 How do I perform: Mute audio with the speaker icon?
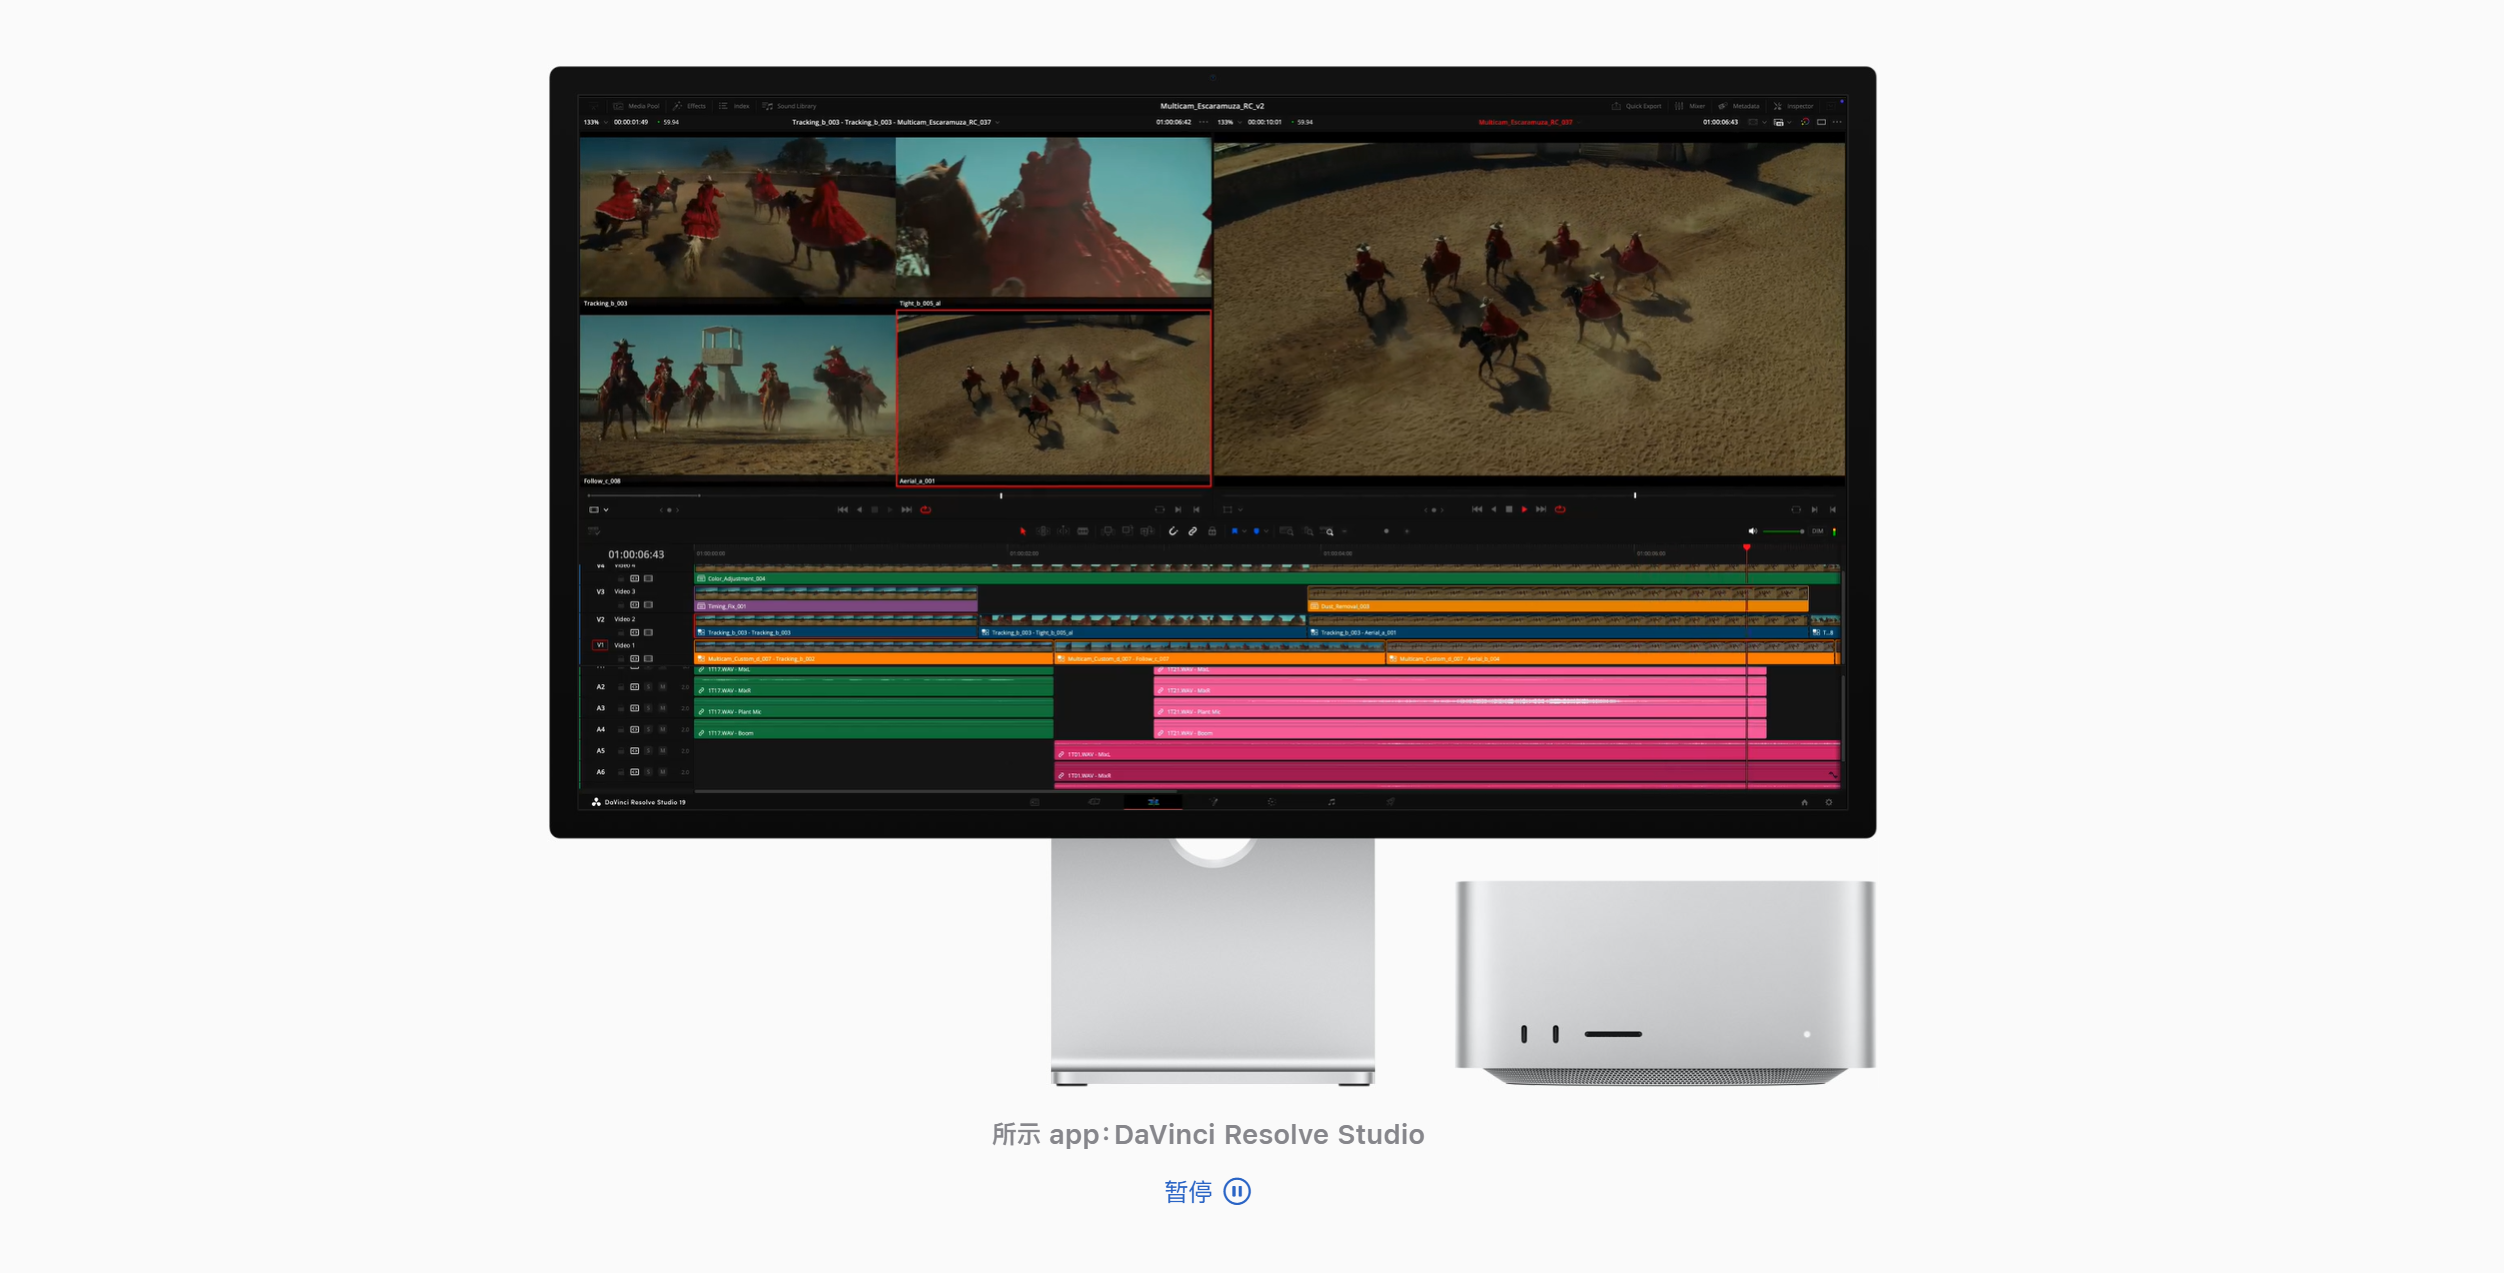[1752, 531]
